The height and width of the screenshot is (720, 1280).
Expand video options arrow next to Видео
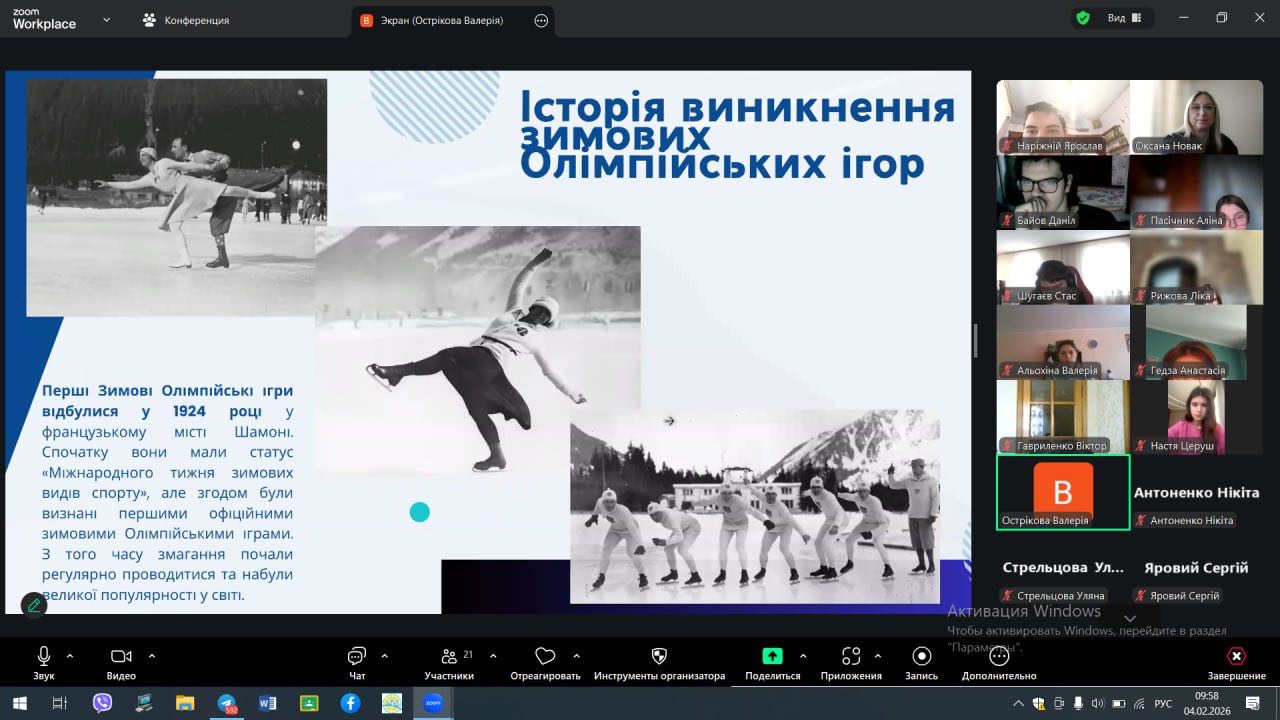click(x=152, y=656)
